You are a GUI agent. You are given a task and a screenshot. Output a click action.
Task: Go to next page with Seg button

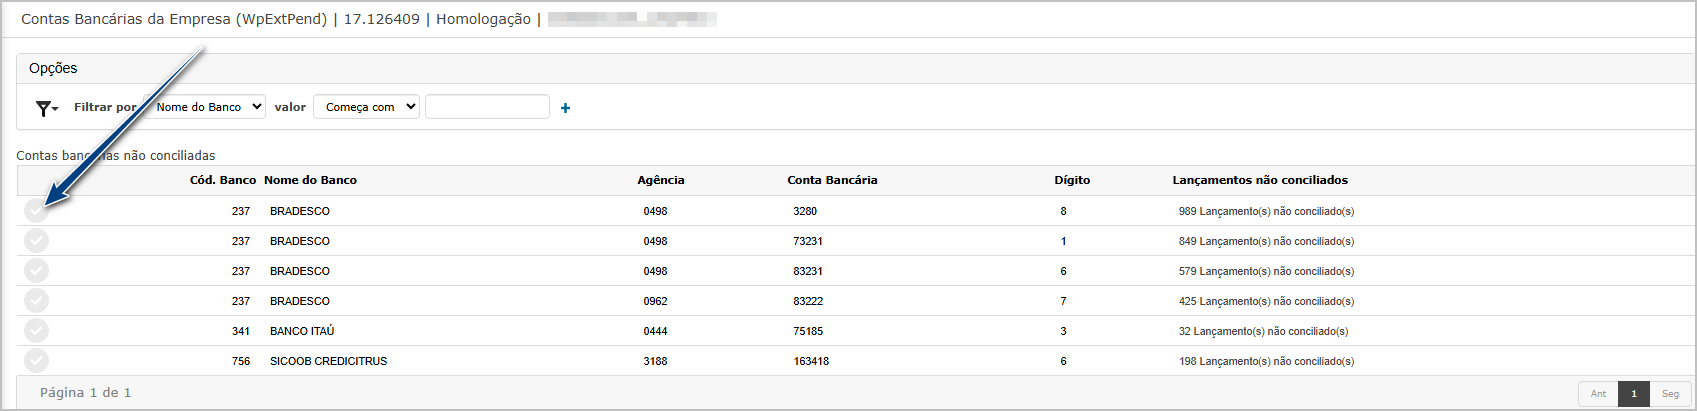point(1670,394)
